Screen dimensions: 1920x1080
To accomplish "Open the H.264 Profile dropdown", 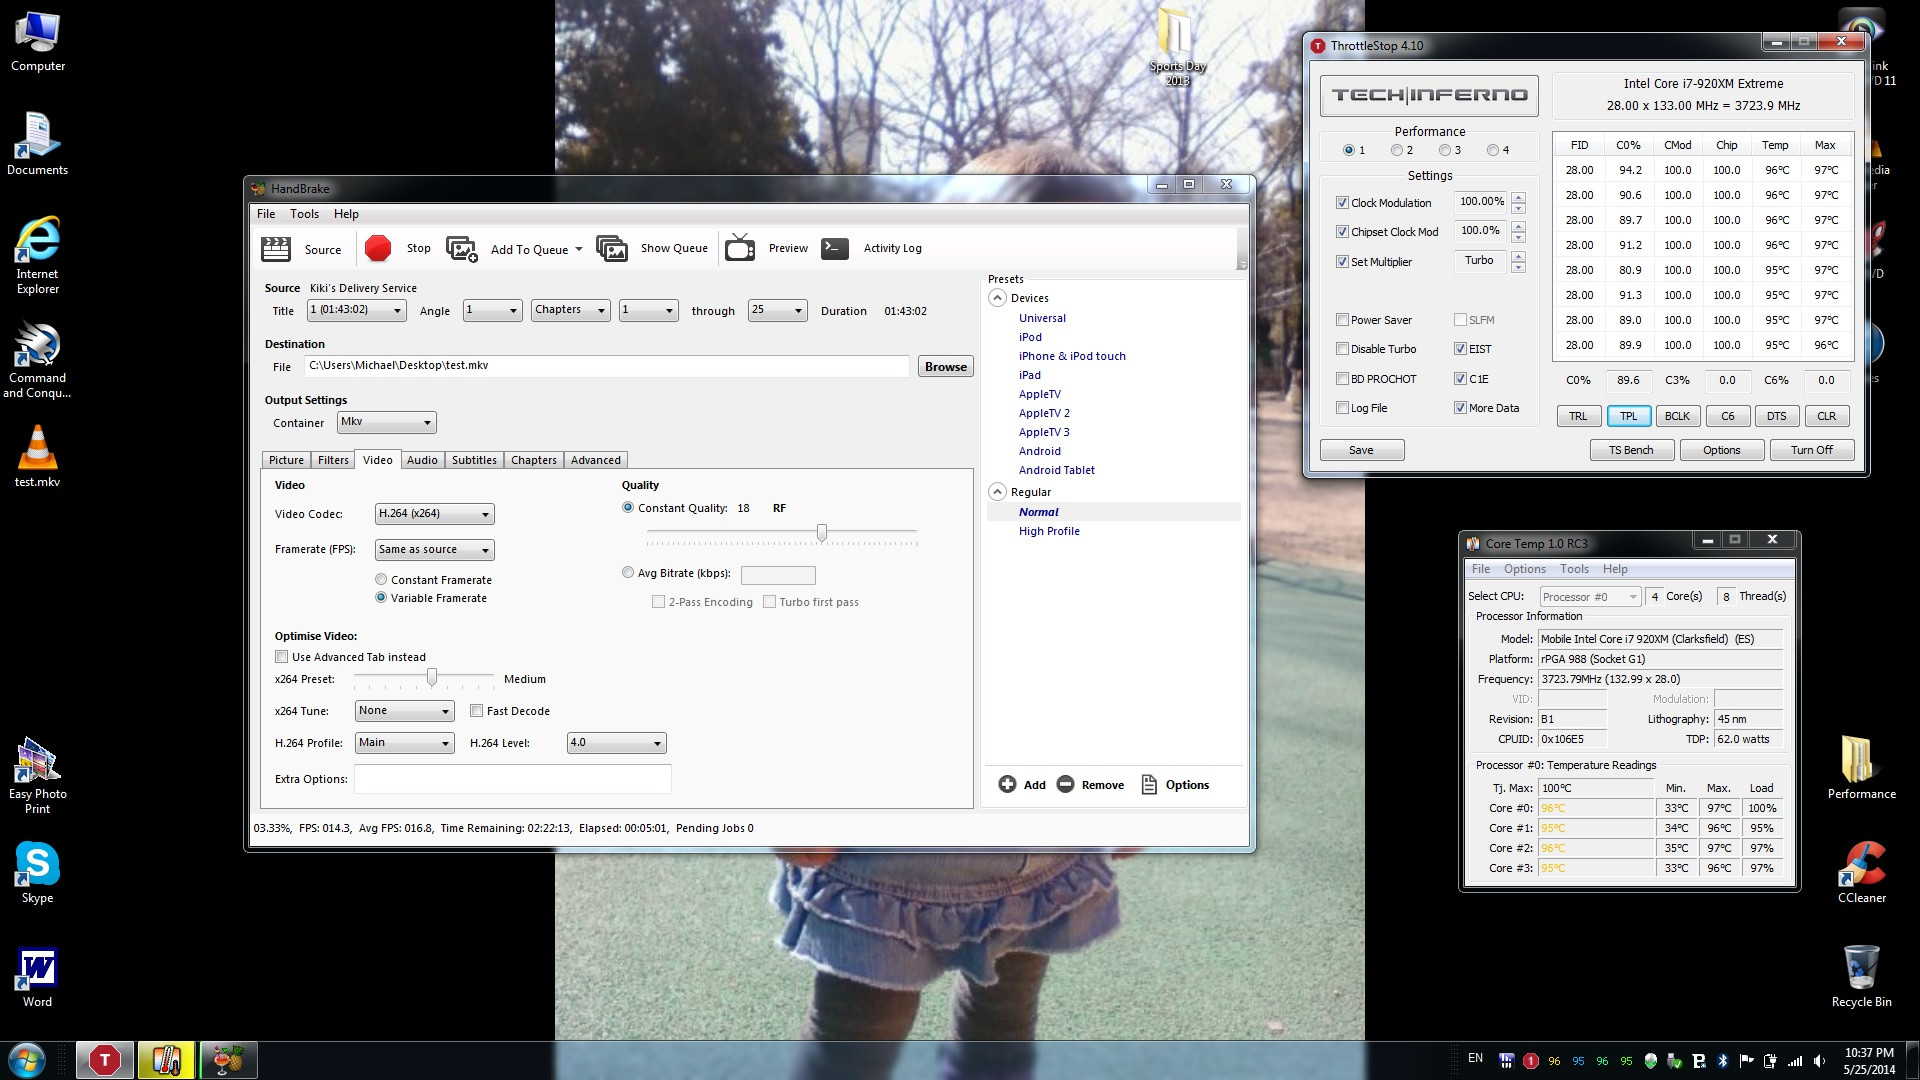I will click(x=404, y=743).
